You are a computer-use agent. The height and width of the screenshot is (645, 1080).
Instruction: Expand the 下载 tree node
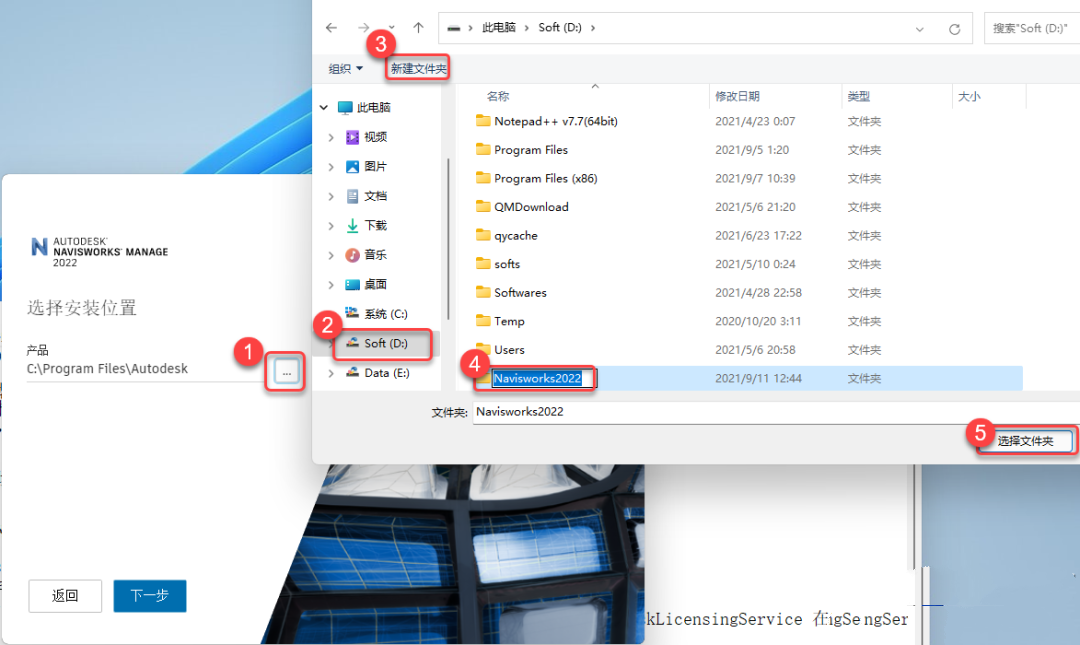point(331,225)
